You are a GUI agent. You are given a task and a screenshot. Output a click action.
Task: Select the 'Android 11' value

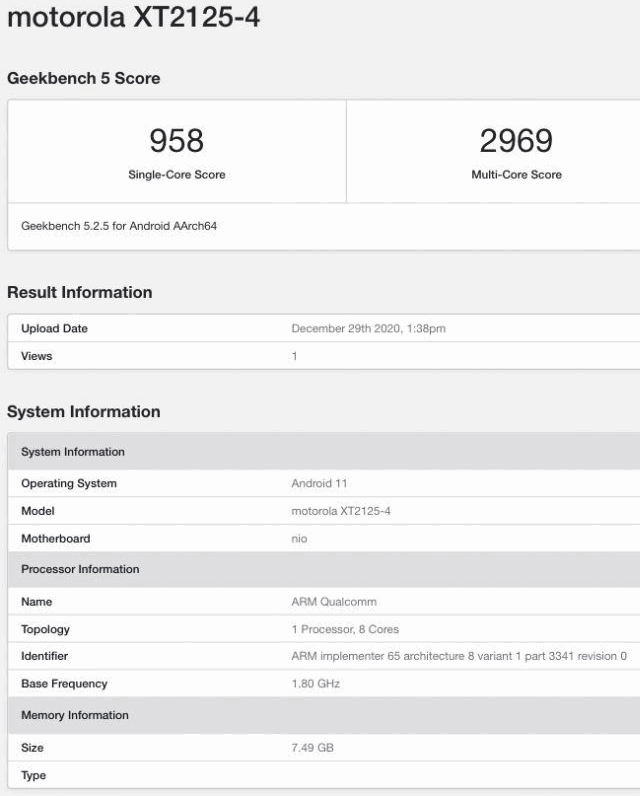click(319, 483)
